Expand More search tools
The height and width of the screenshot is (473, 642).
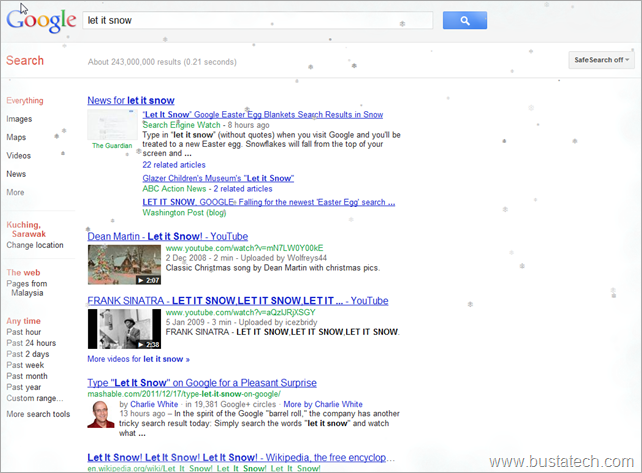[x=38, y=414]
